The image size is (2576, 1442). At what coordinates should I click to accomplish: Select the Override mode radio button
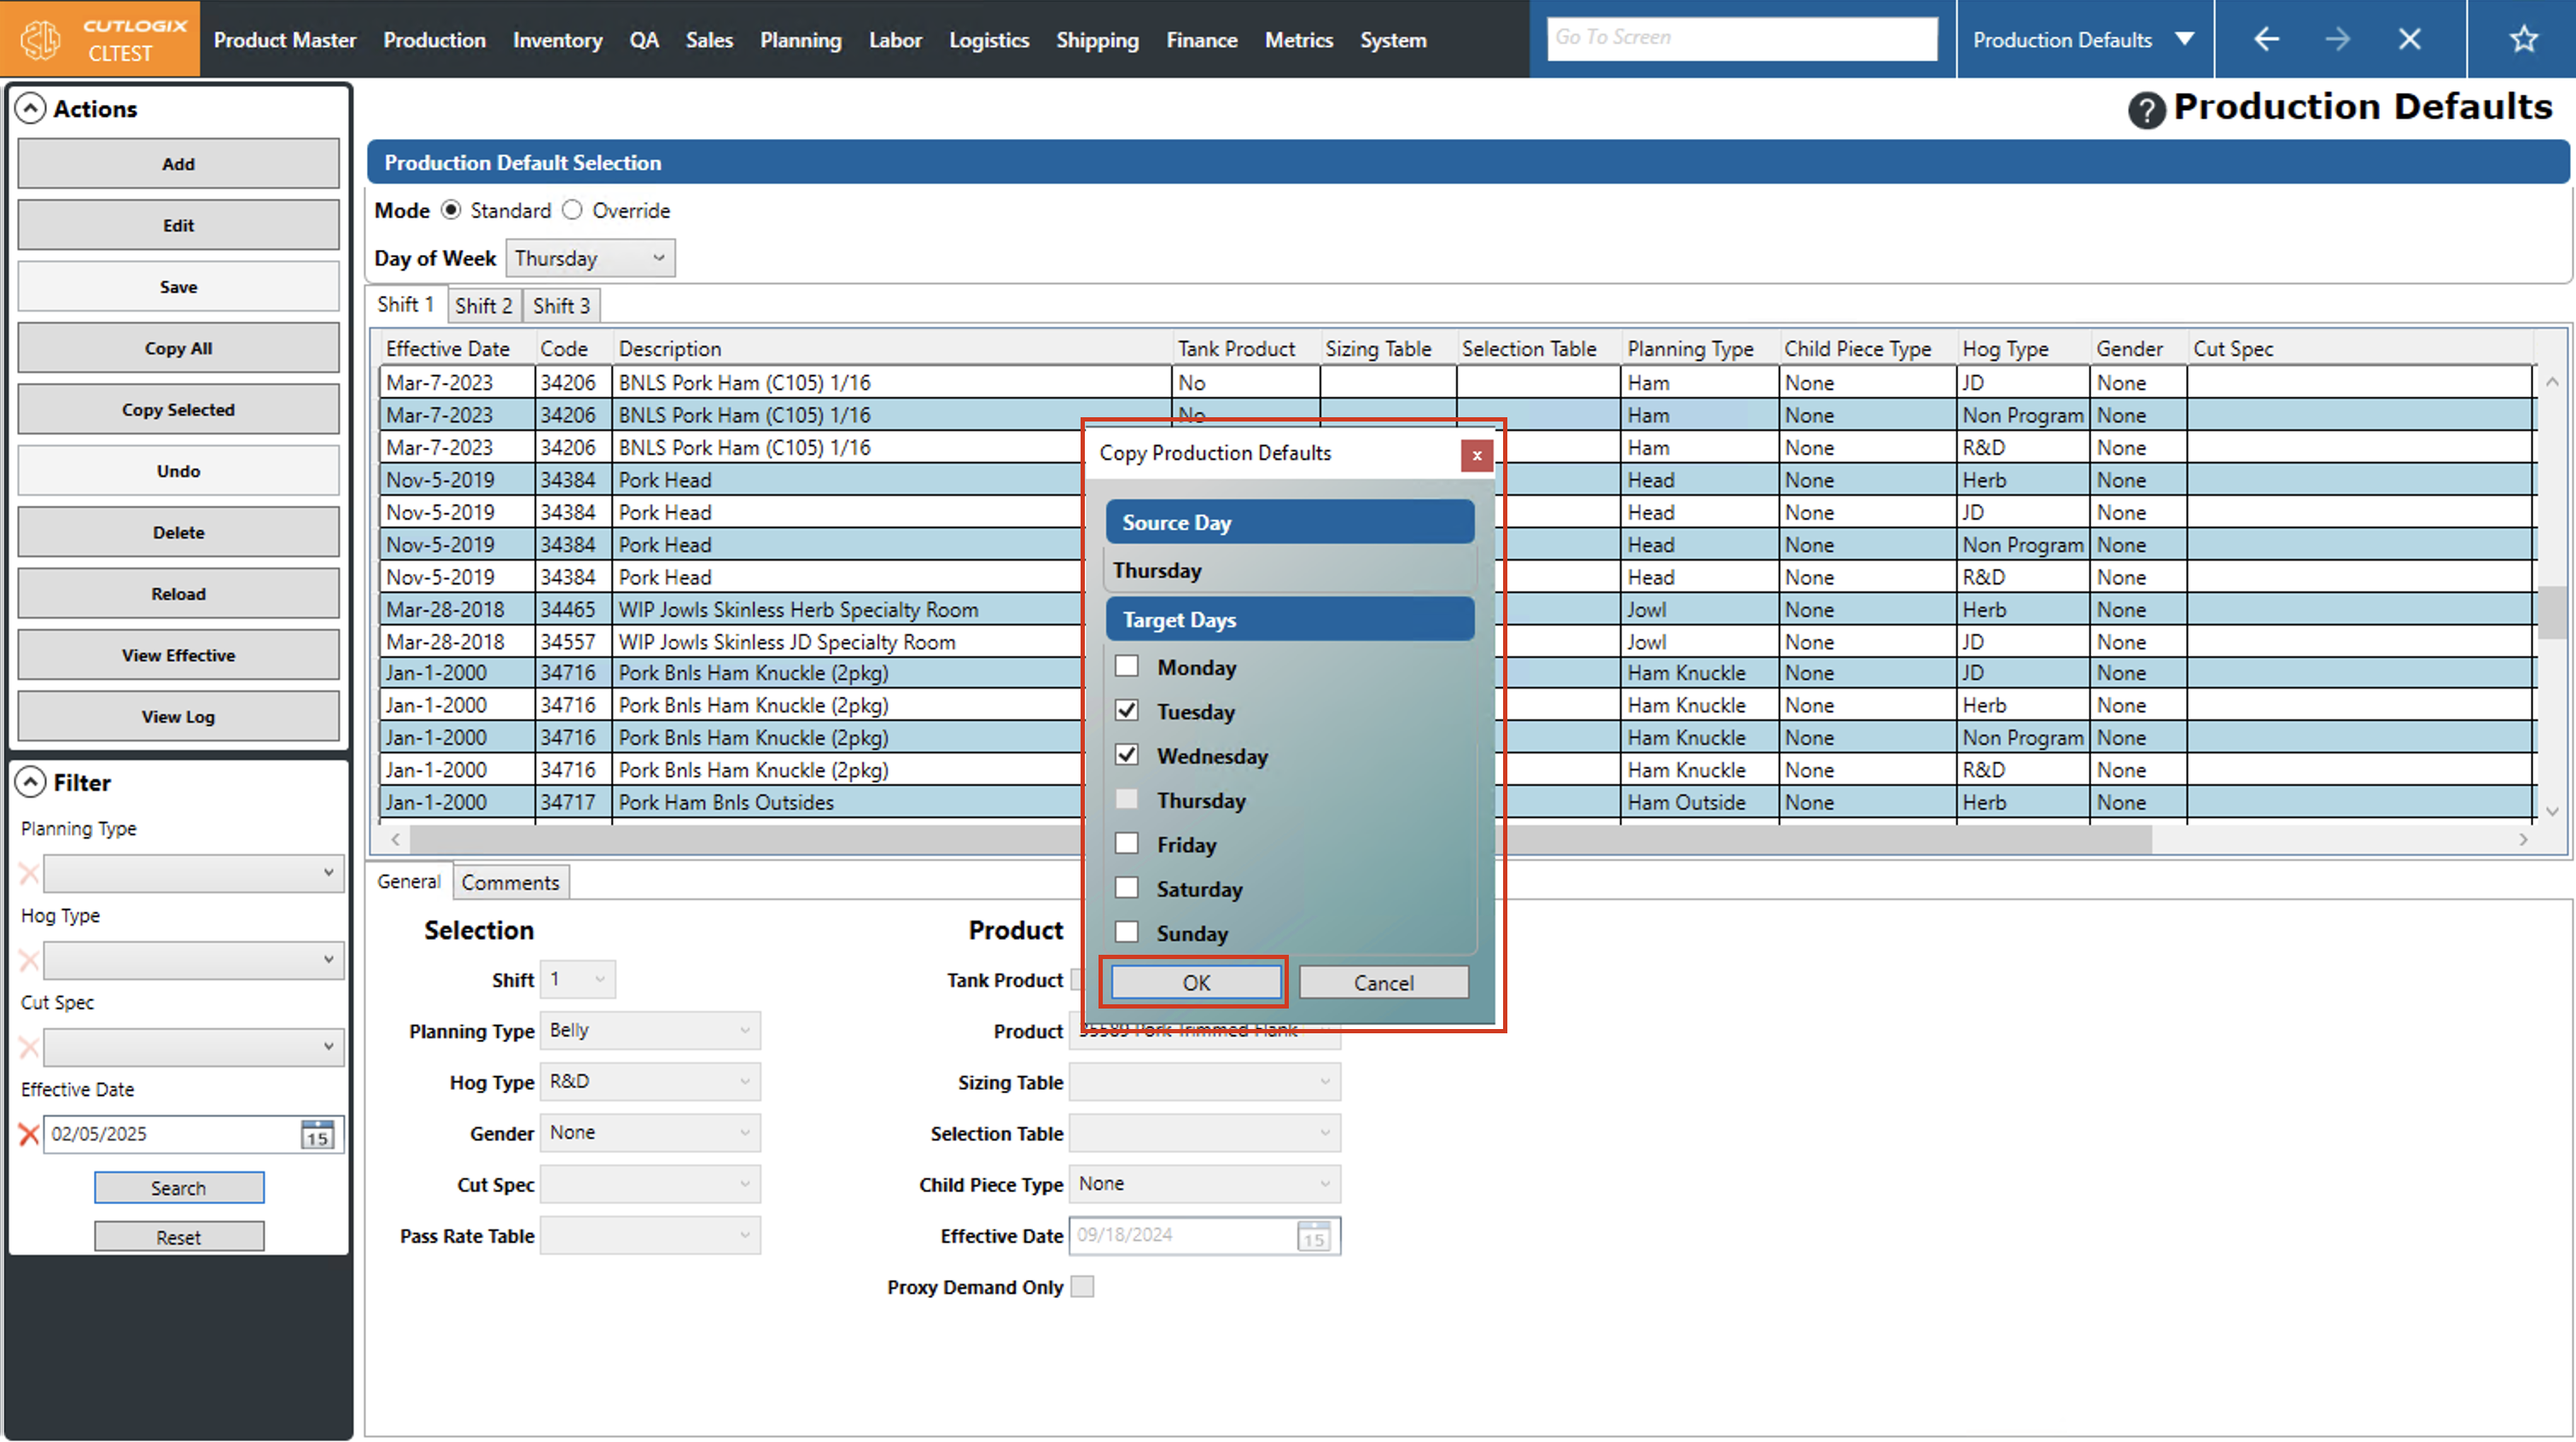(x=572, y=210)
